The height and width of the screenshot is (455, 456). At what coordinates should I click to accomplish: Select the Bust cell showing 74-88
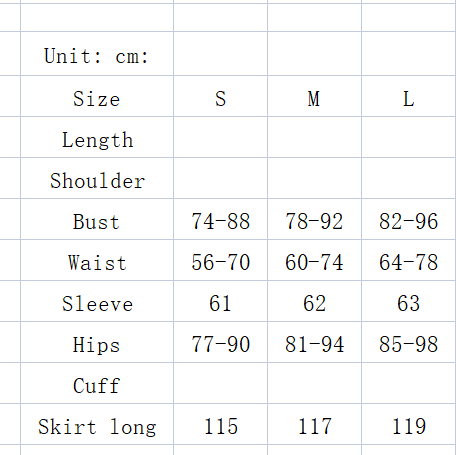220,219
